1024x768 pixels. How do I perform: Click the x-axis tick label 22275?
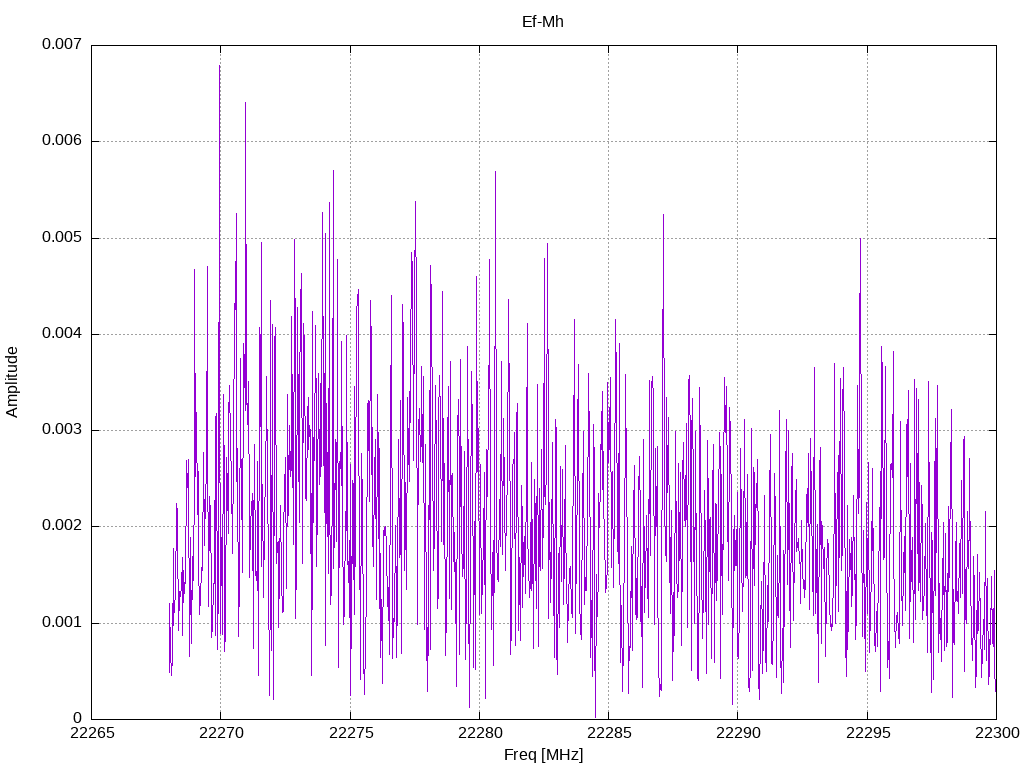point(351,733)
